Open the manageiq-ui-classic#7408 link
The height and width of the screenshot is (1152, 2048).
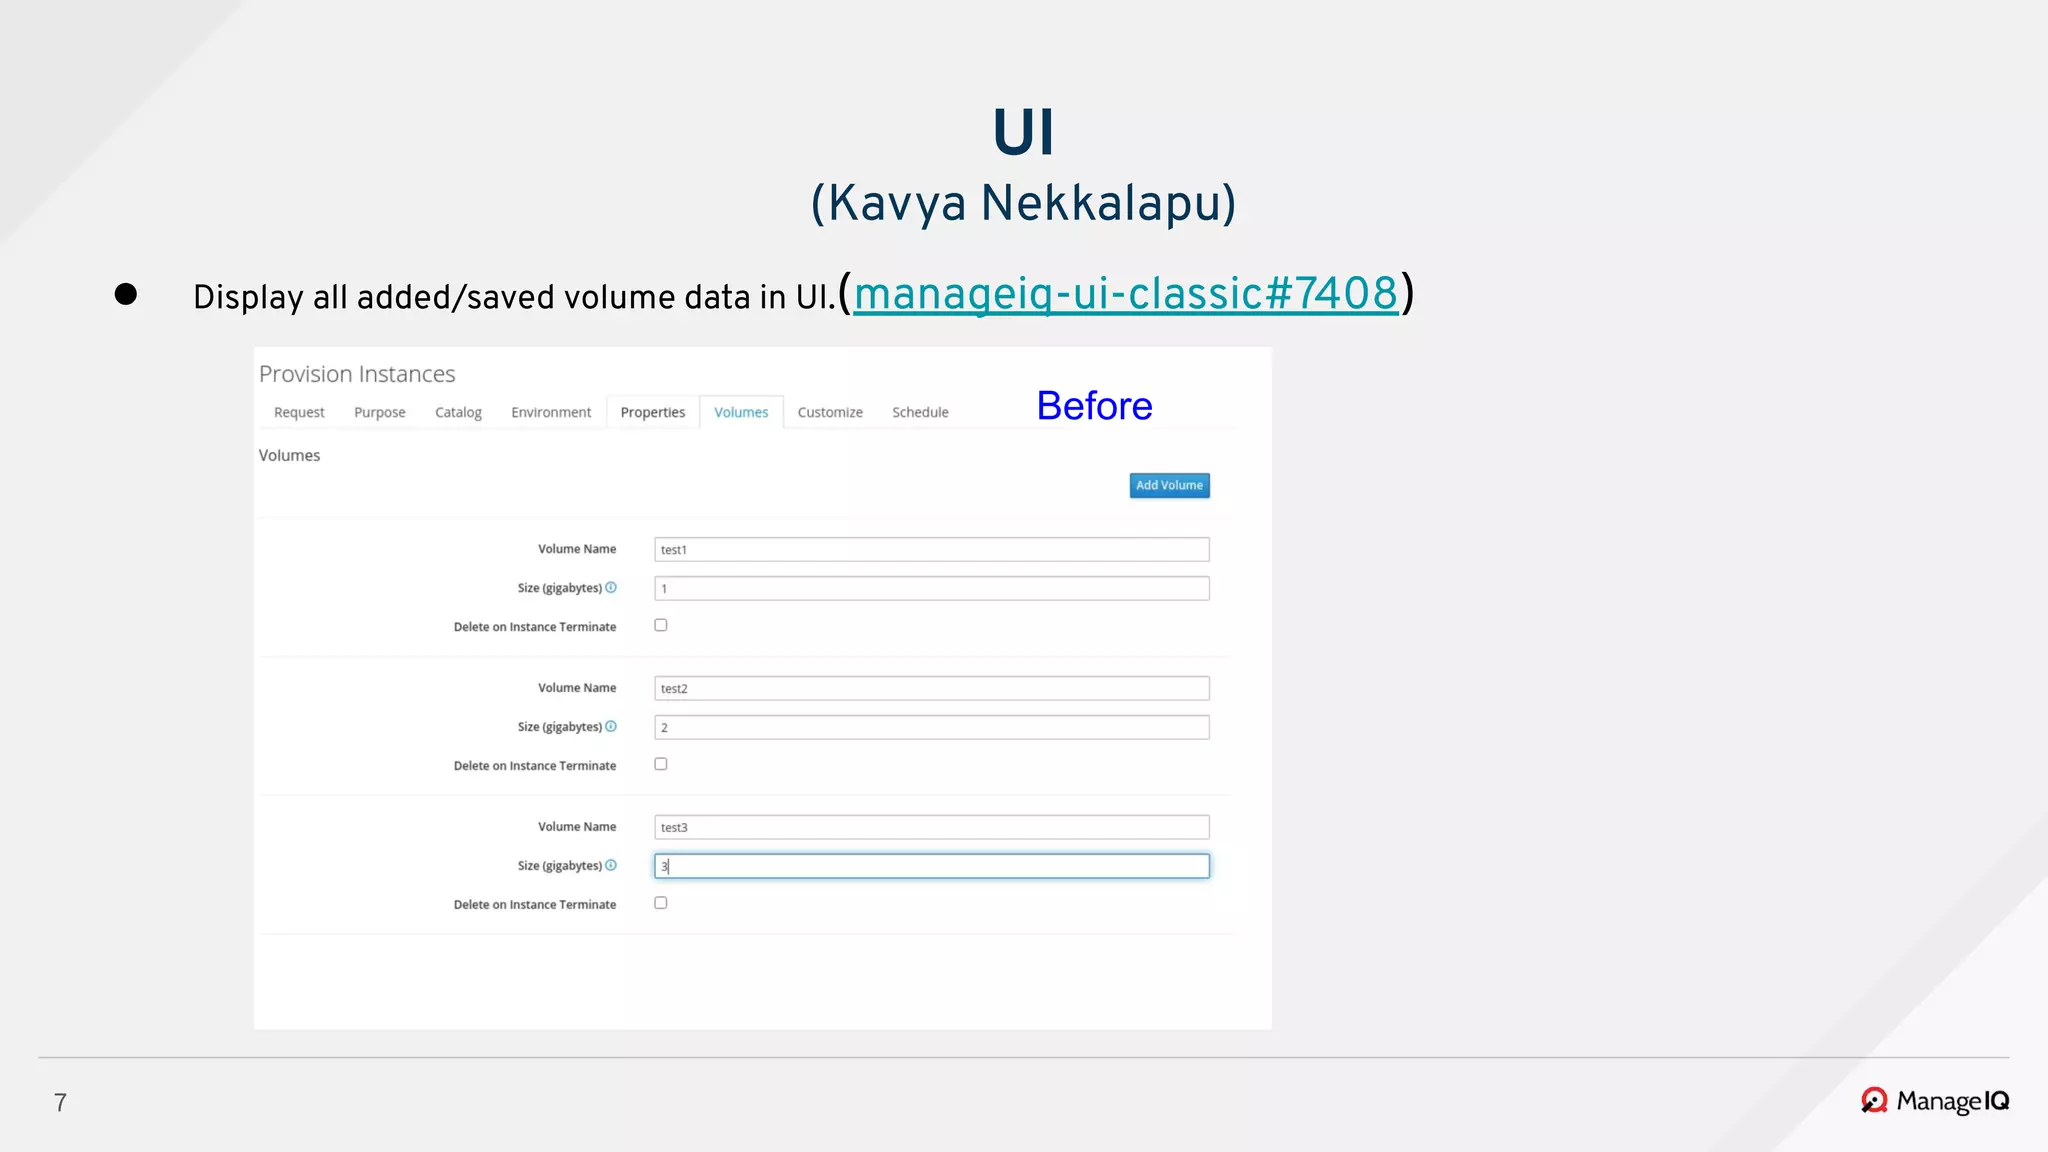pos(1125,294)
